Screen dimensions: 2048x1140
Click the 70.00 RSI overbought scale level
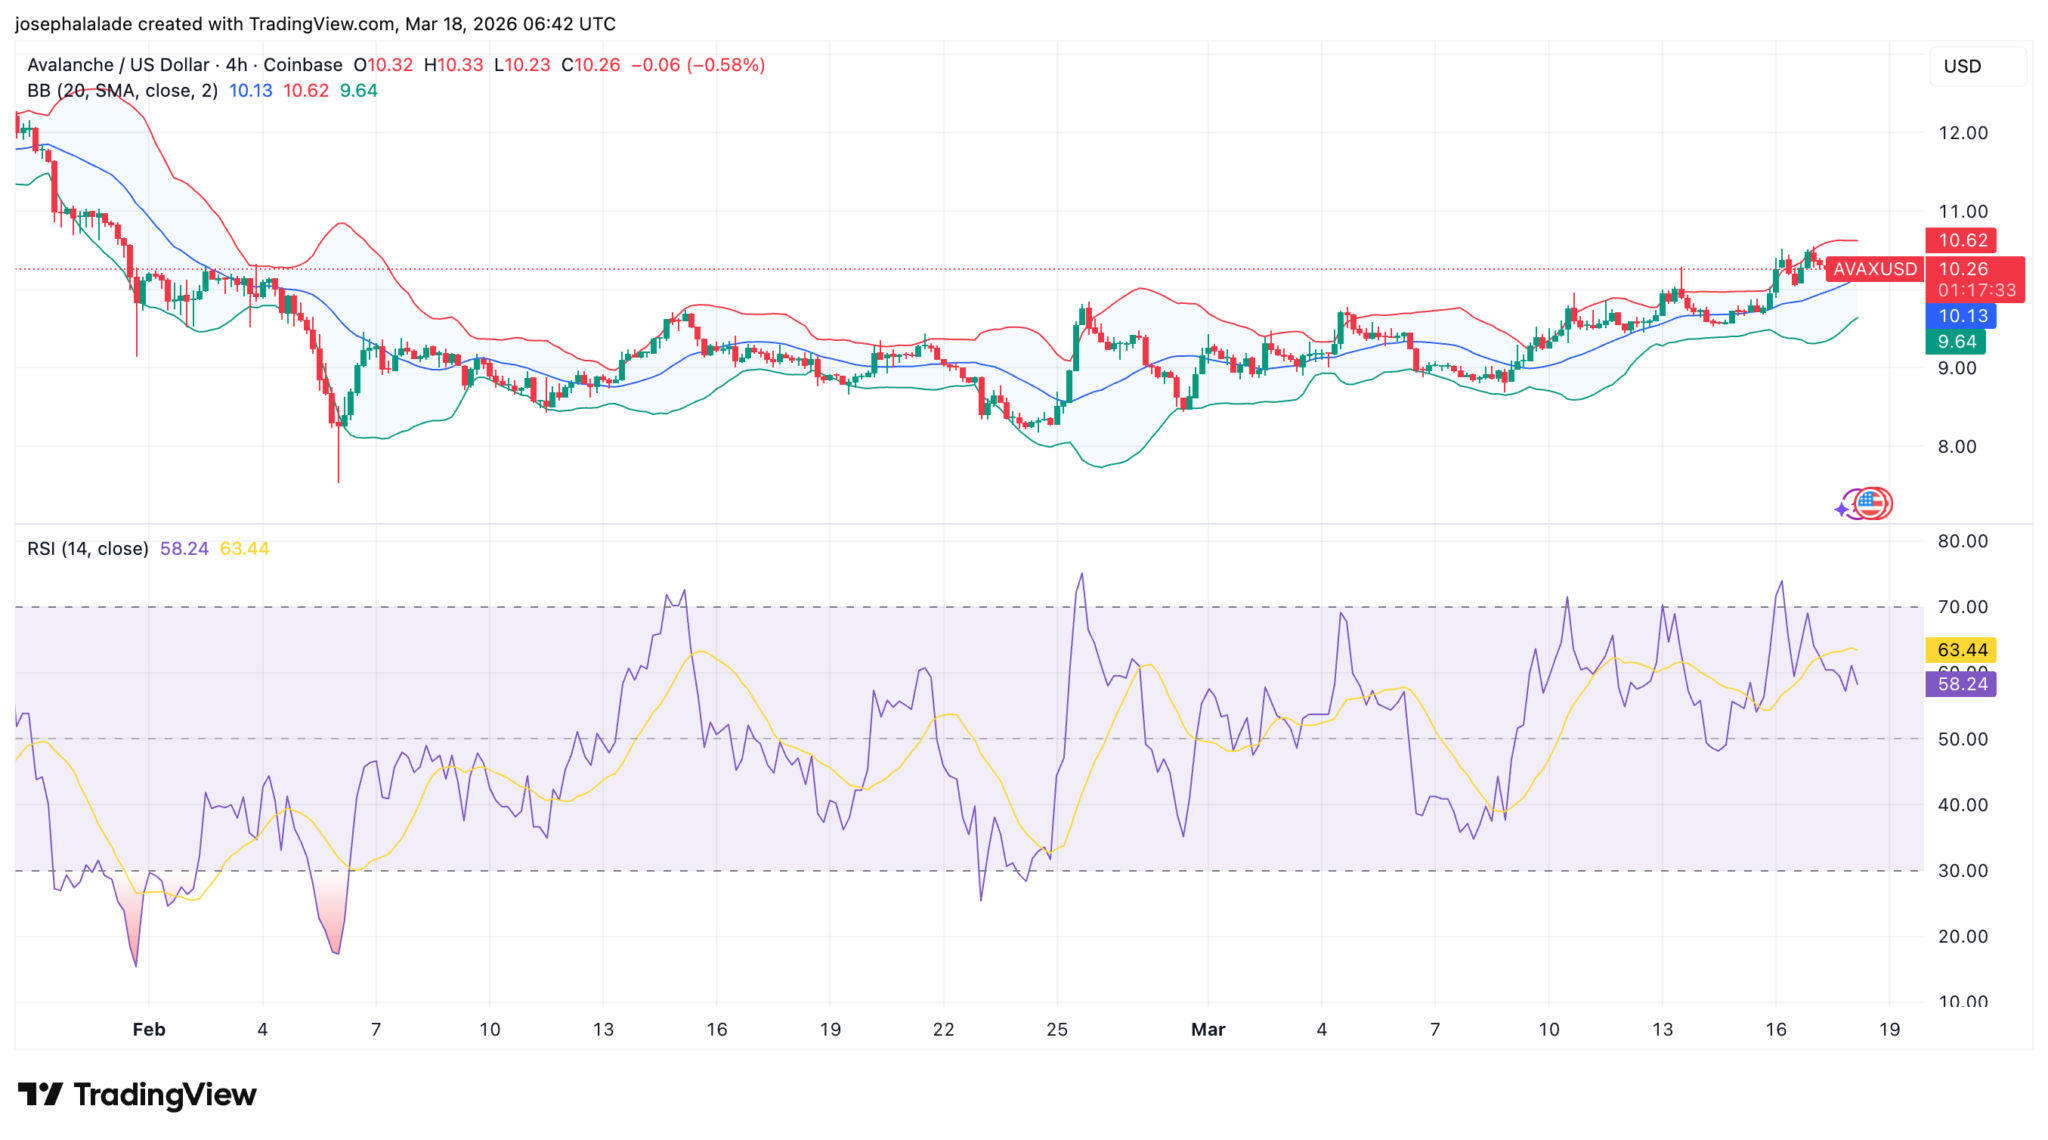[1962, 607]
